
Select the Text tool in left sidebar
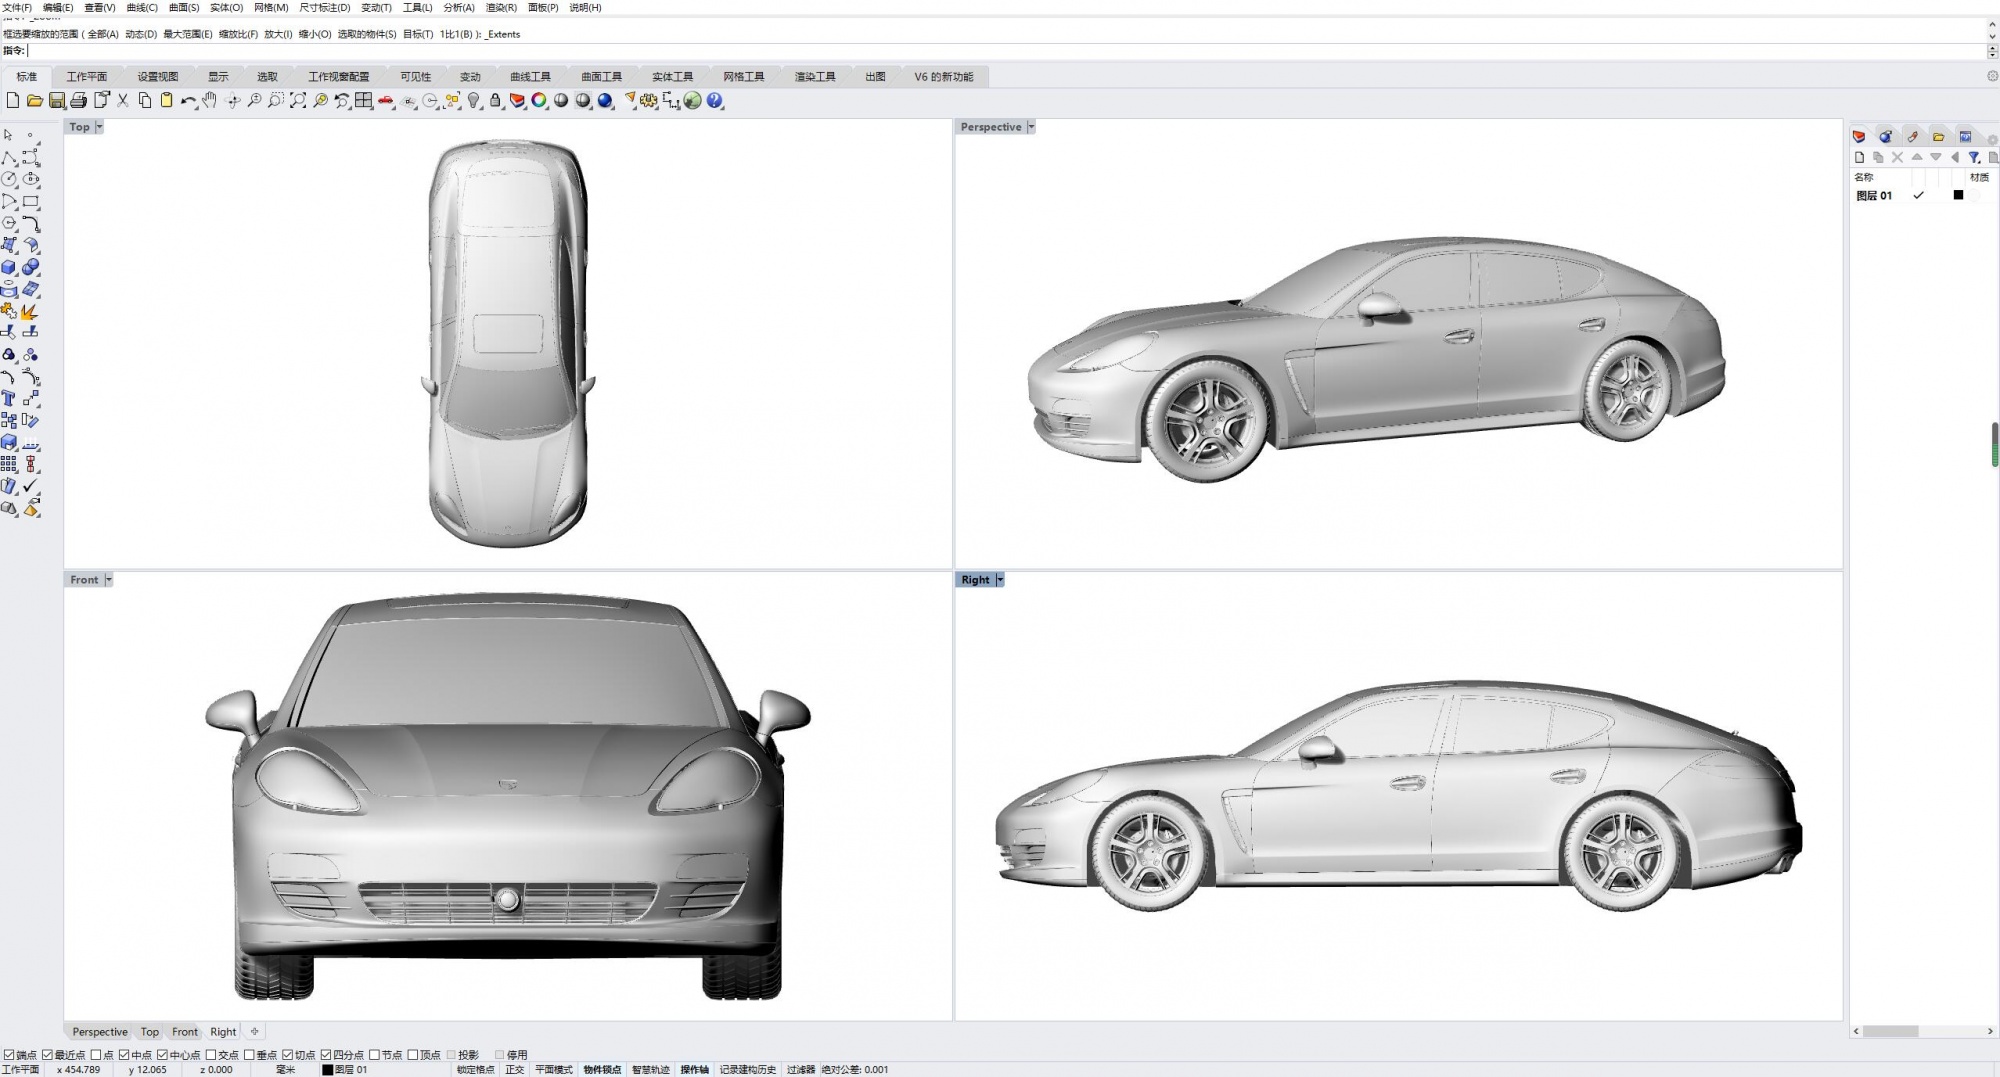(9, 399)
